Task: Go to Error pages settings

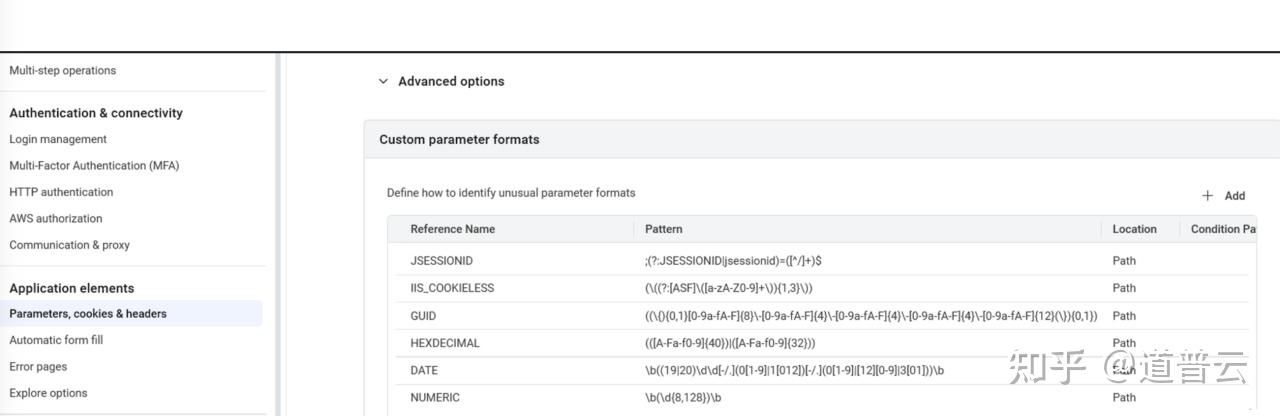Action: tap(38, 367)
